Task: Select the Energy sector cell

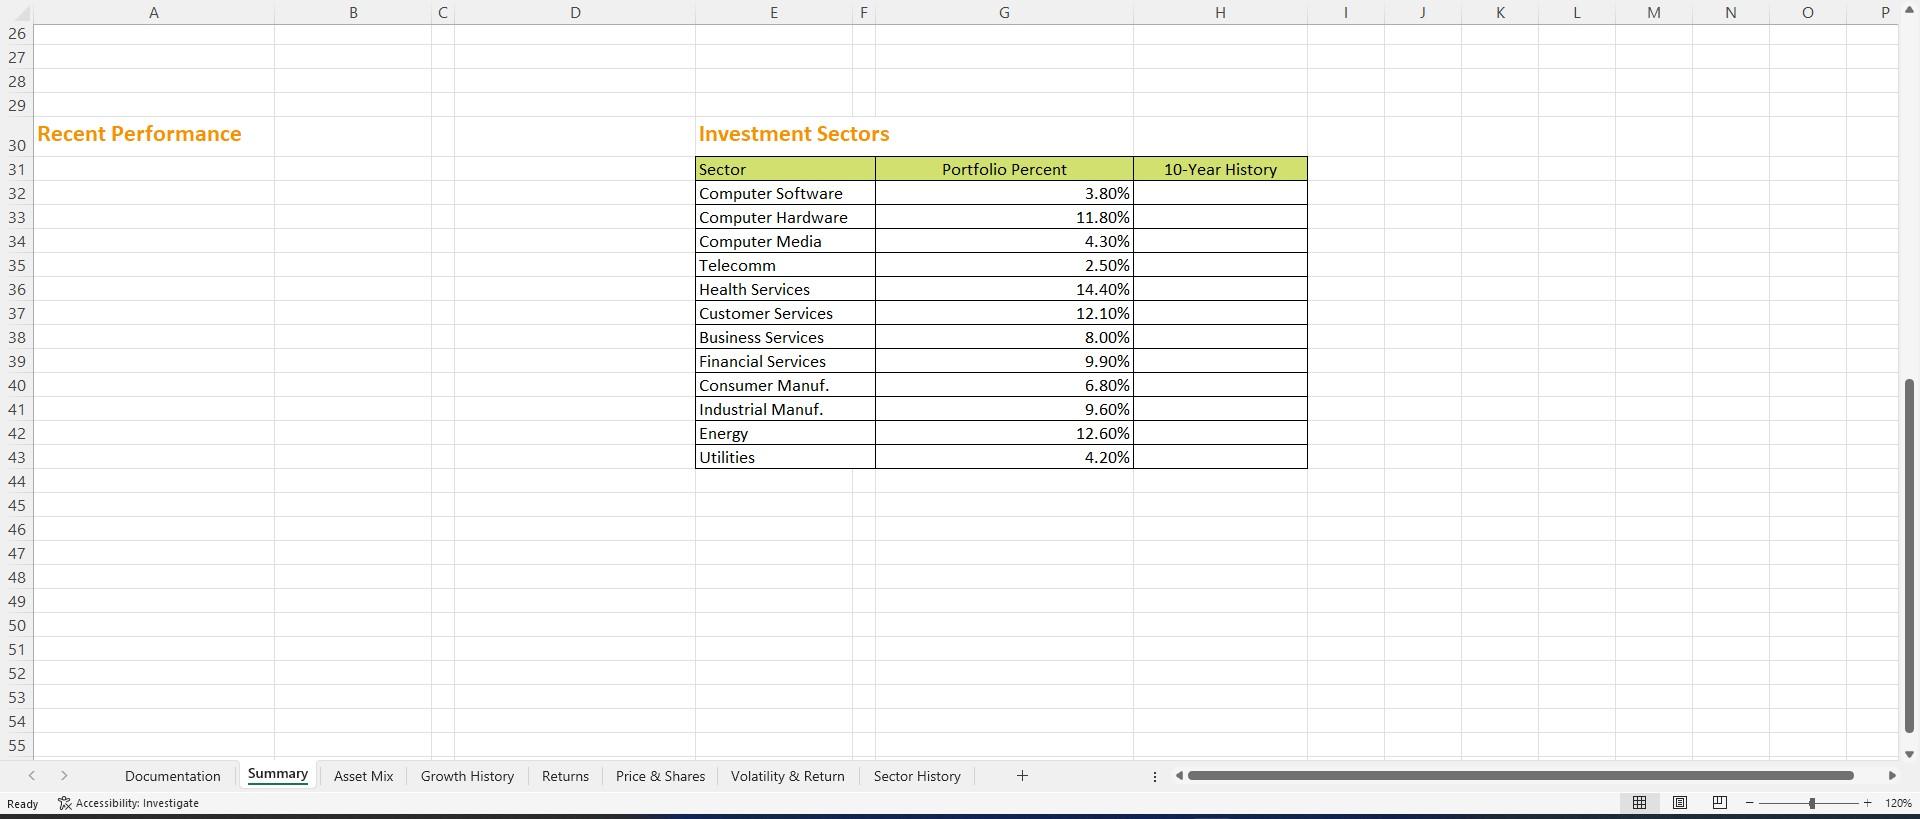Action: (785, 433)
